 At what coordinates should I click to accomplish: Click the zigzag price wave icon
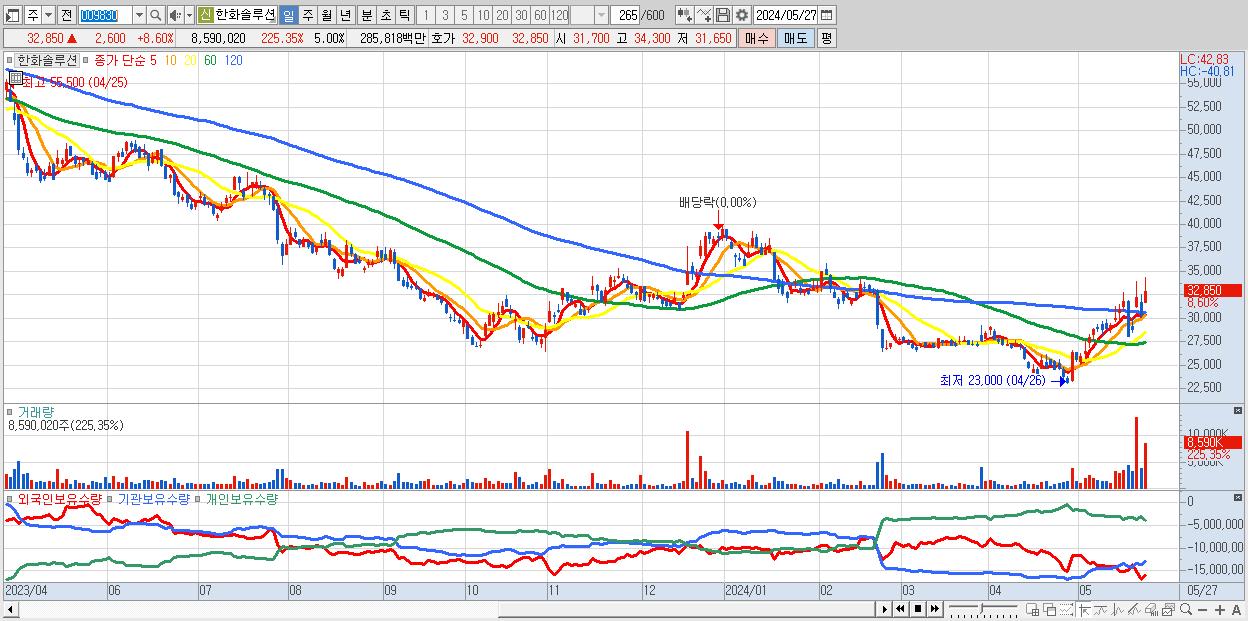(1118, 609)
